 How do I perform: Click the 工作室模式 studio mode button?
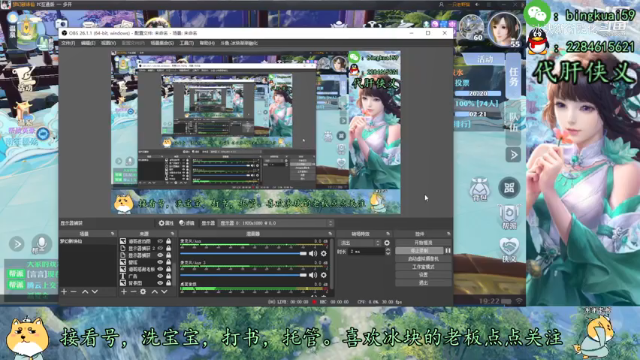(423, 267)
